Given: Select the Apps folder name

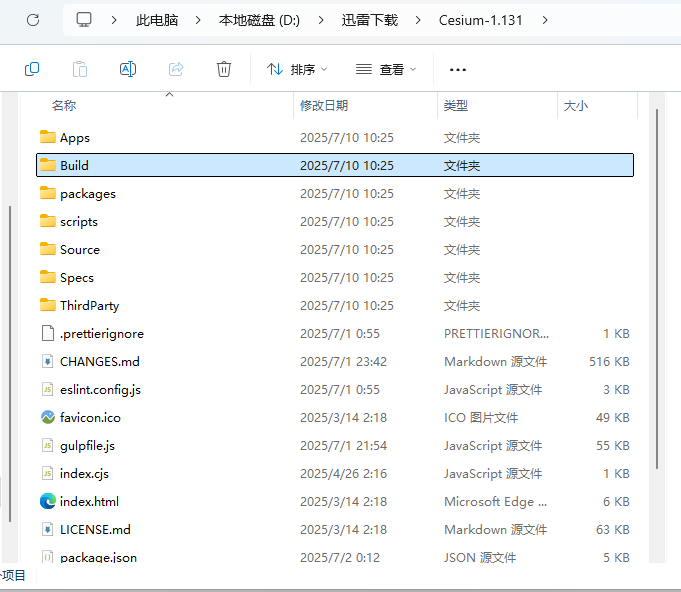Looking at the screenshot, I should point(75,138).
